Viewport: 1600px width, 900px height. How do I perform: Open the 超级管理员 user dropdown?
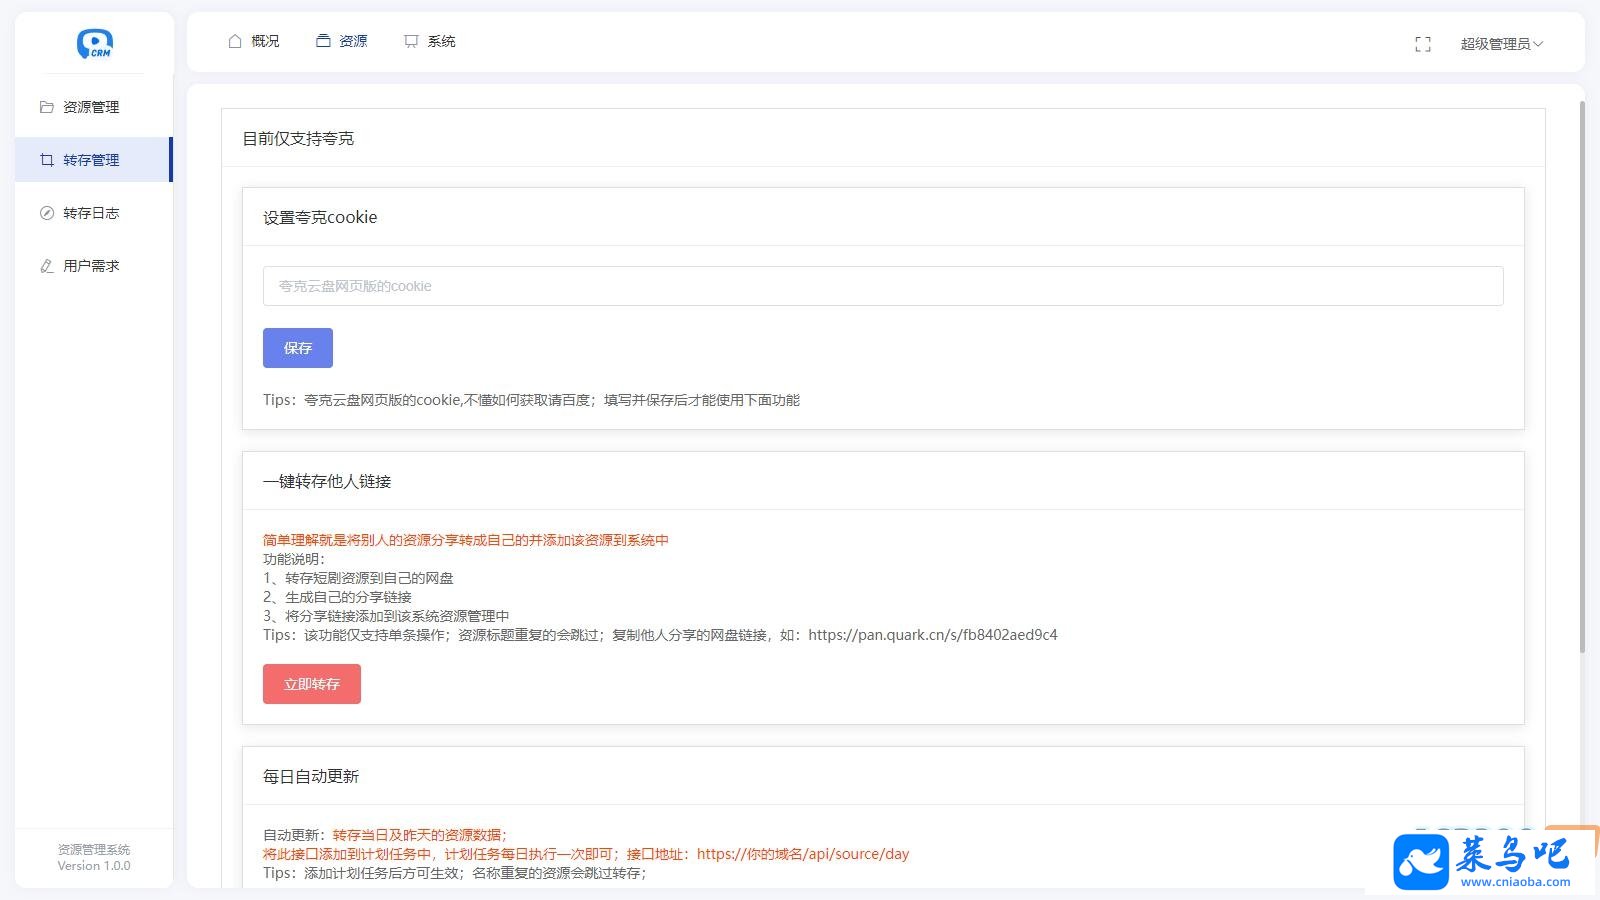tap(1501, 44)
